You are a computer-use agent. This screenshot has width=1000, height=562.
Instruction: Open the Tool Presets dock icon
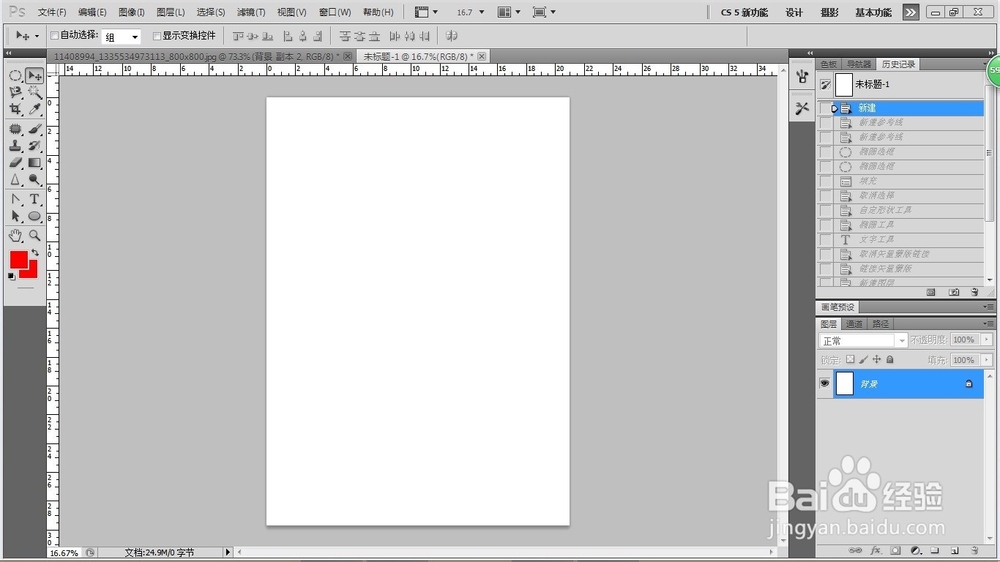pos(802,108)
